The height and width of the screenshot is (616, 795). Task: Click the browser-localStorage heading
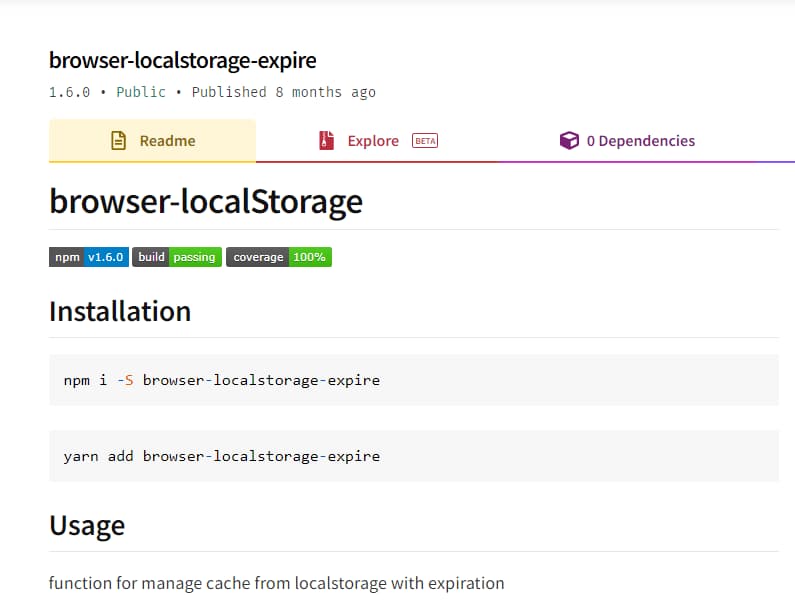[206, 201]
